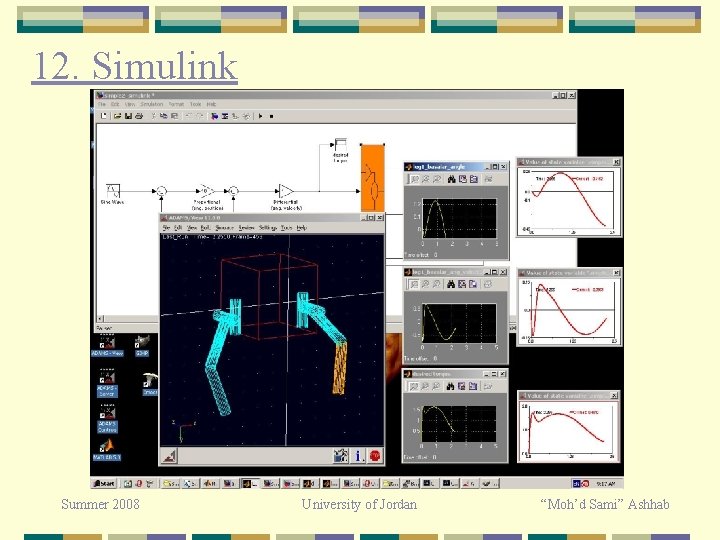Click zoom Y-axis icon in desired torque scope

click(x=436, y=387)
